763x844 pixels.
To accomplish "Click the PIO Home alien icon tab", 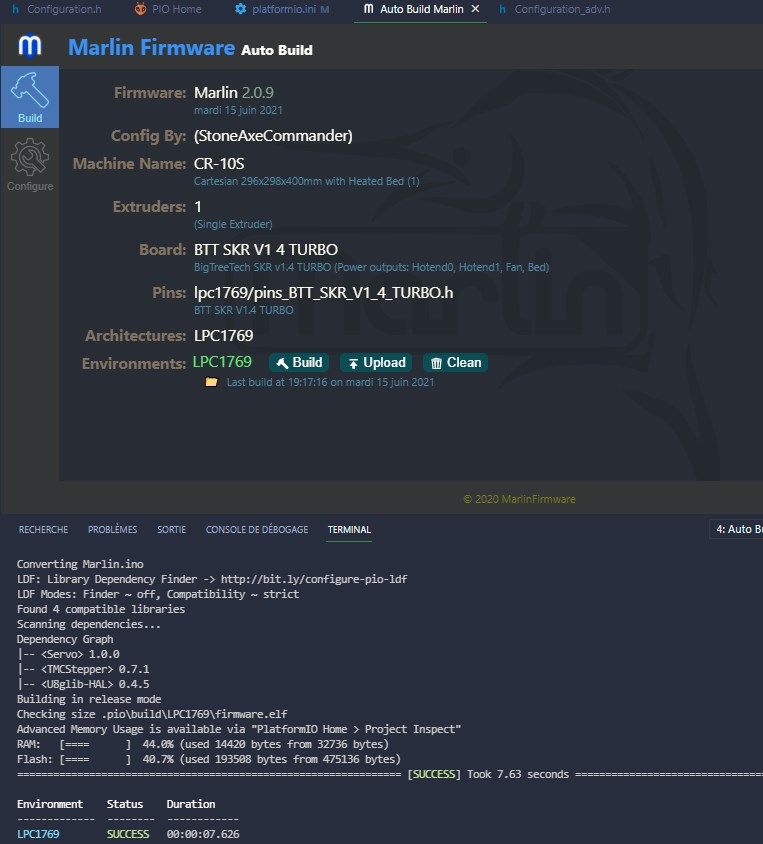I will 167,9.
